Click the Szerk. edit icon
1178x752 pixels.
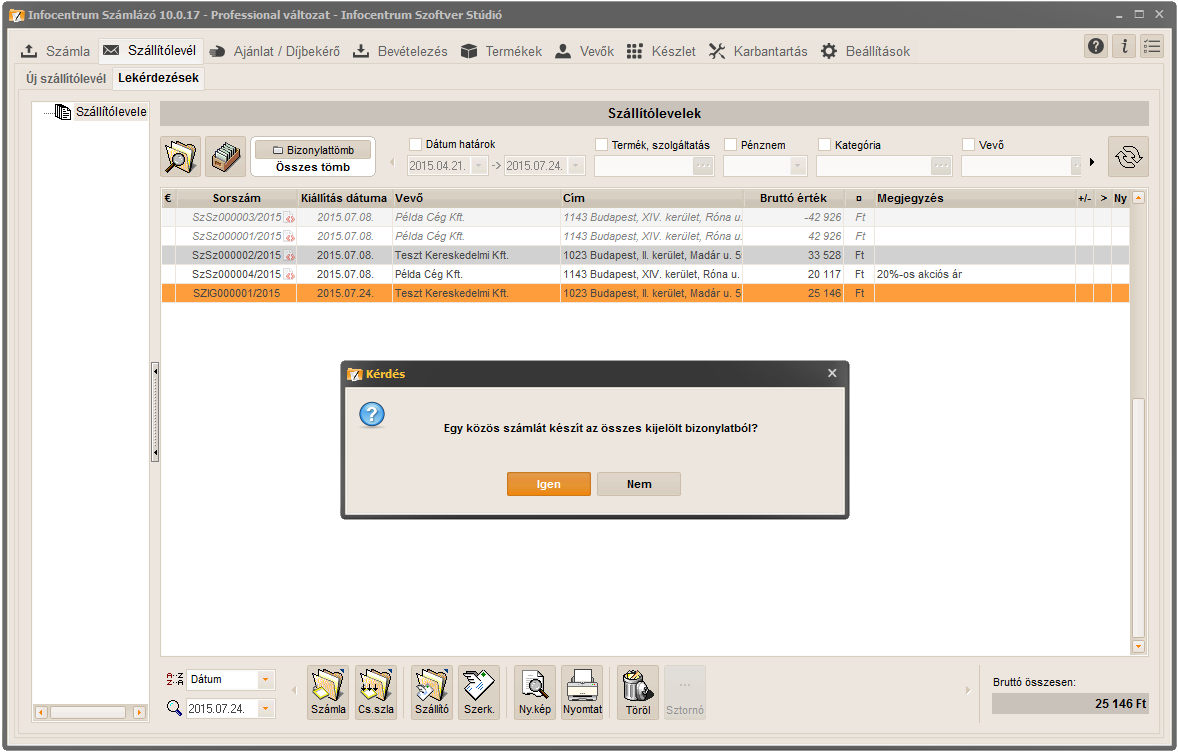pos(479,692)
